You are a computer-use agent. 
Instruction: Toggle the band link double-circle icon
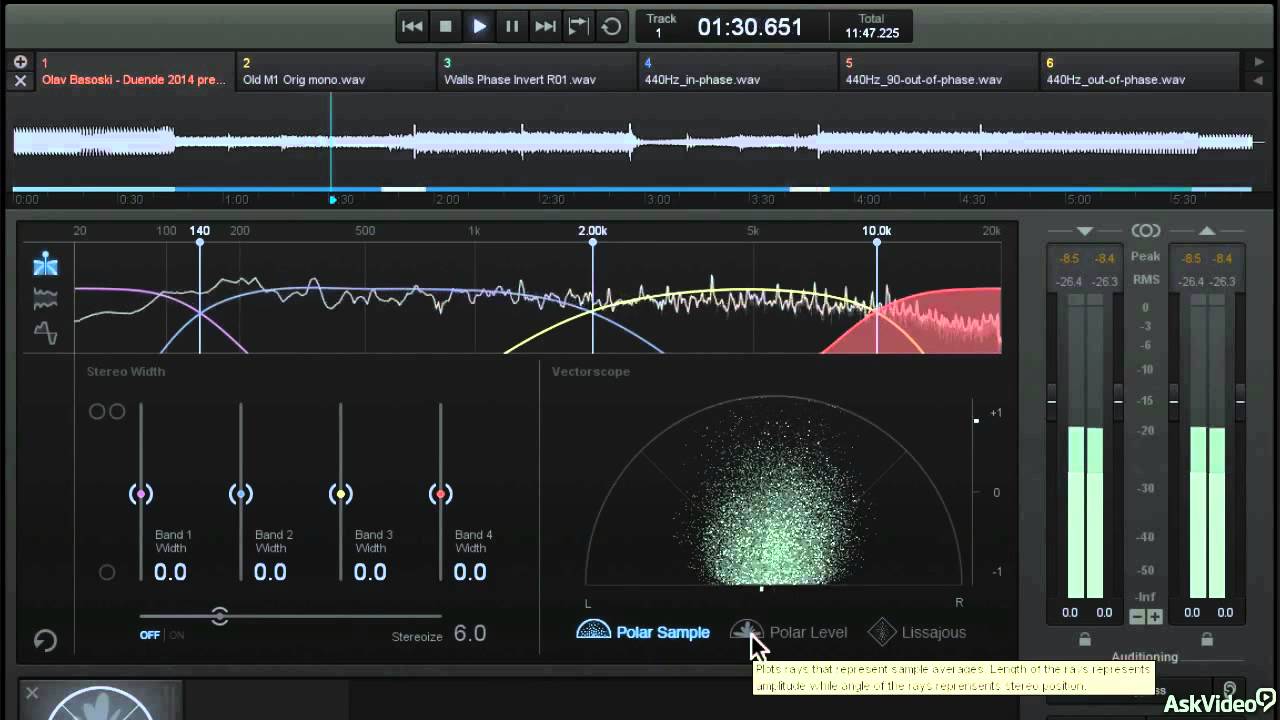(x=107, y=412)
